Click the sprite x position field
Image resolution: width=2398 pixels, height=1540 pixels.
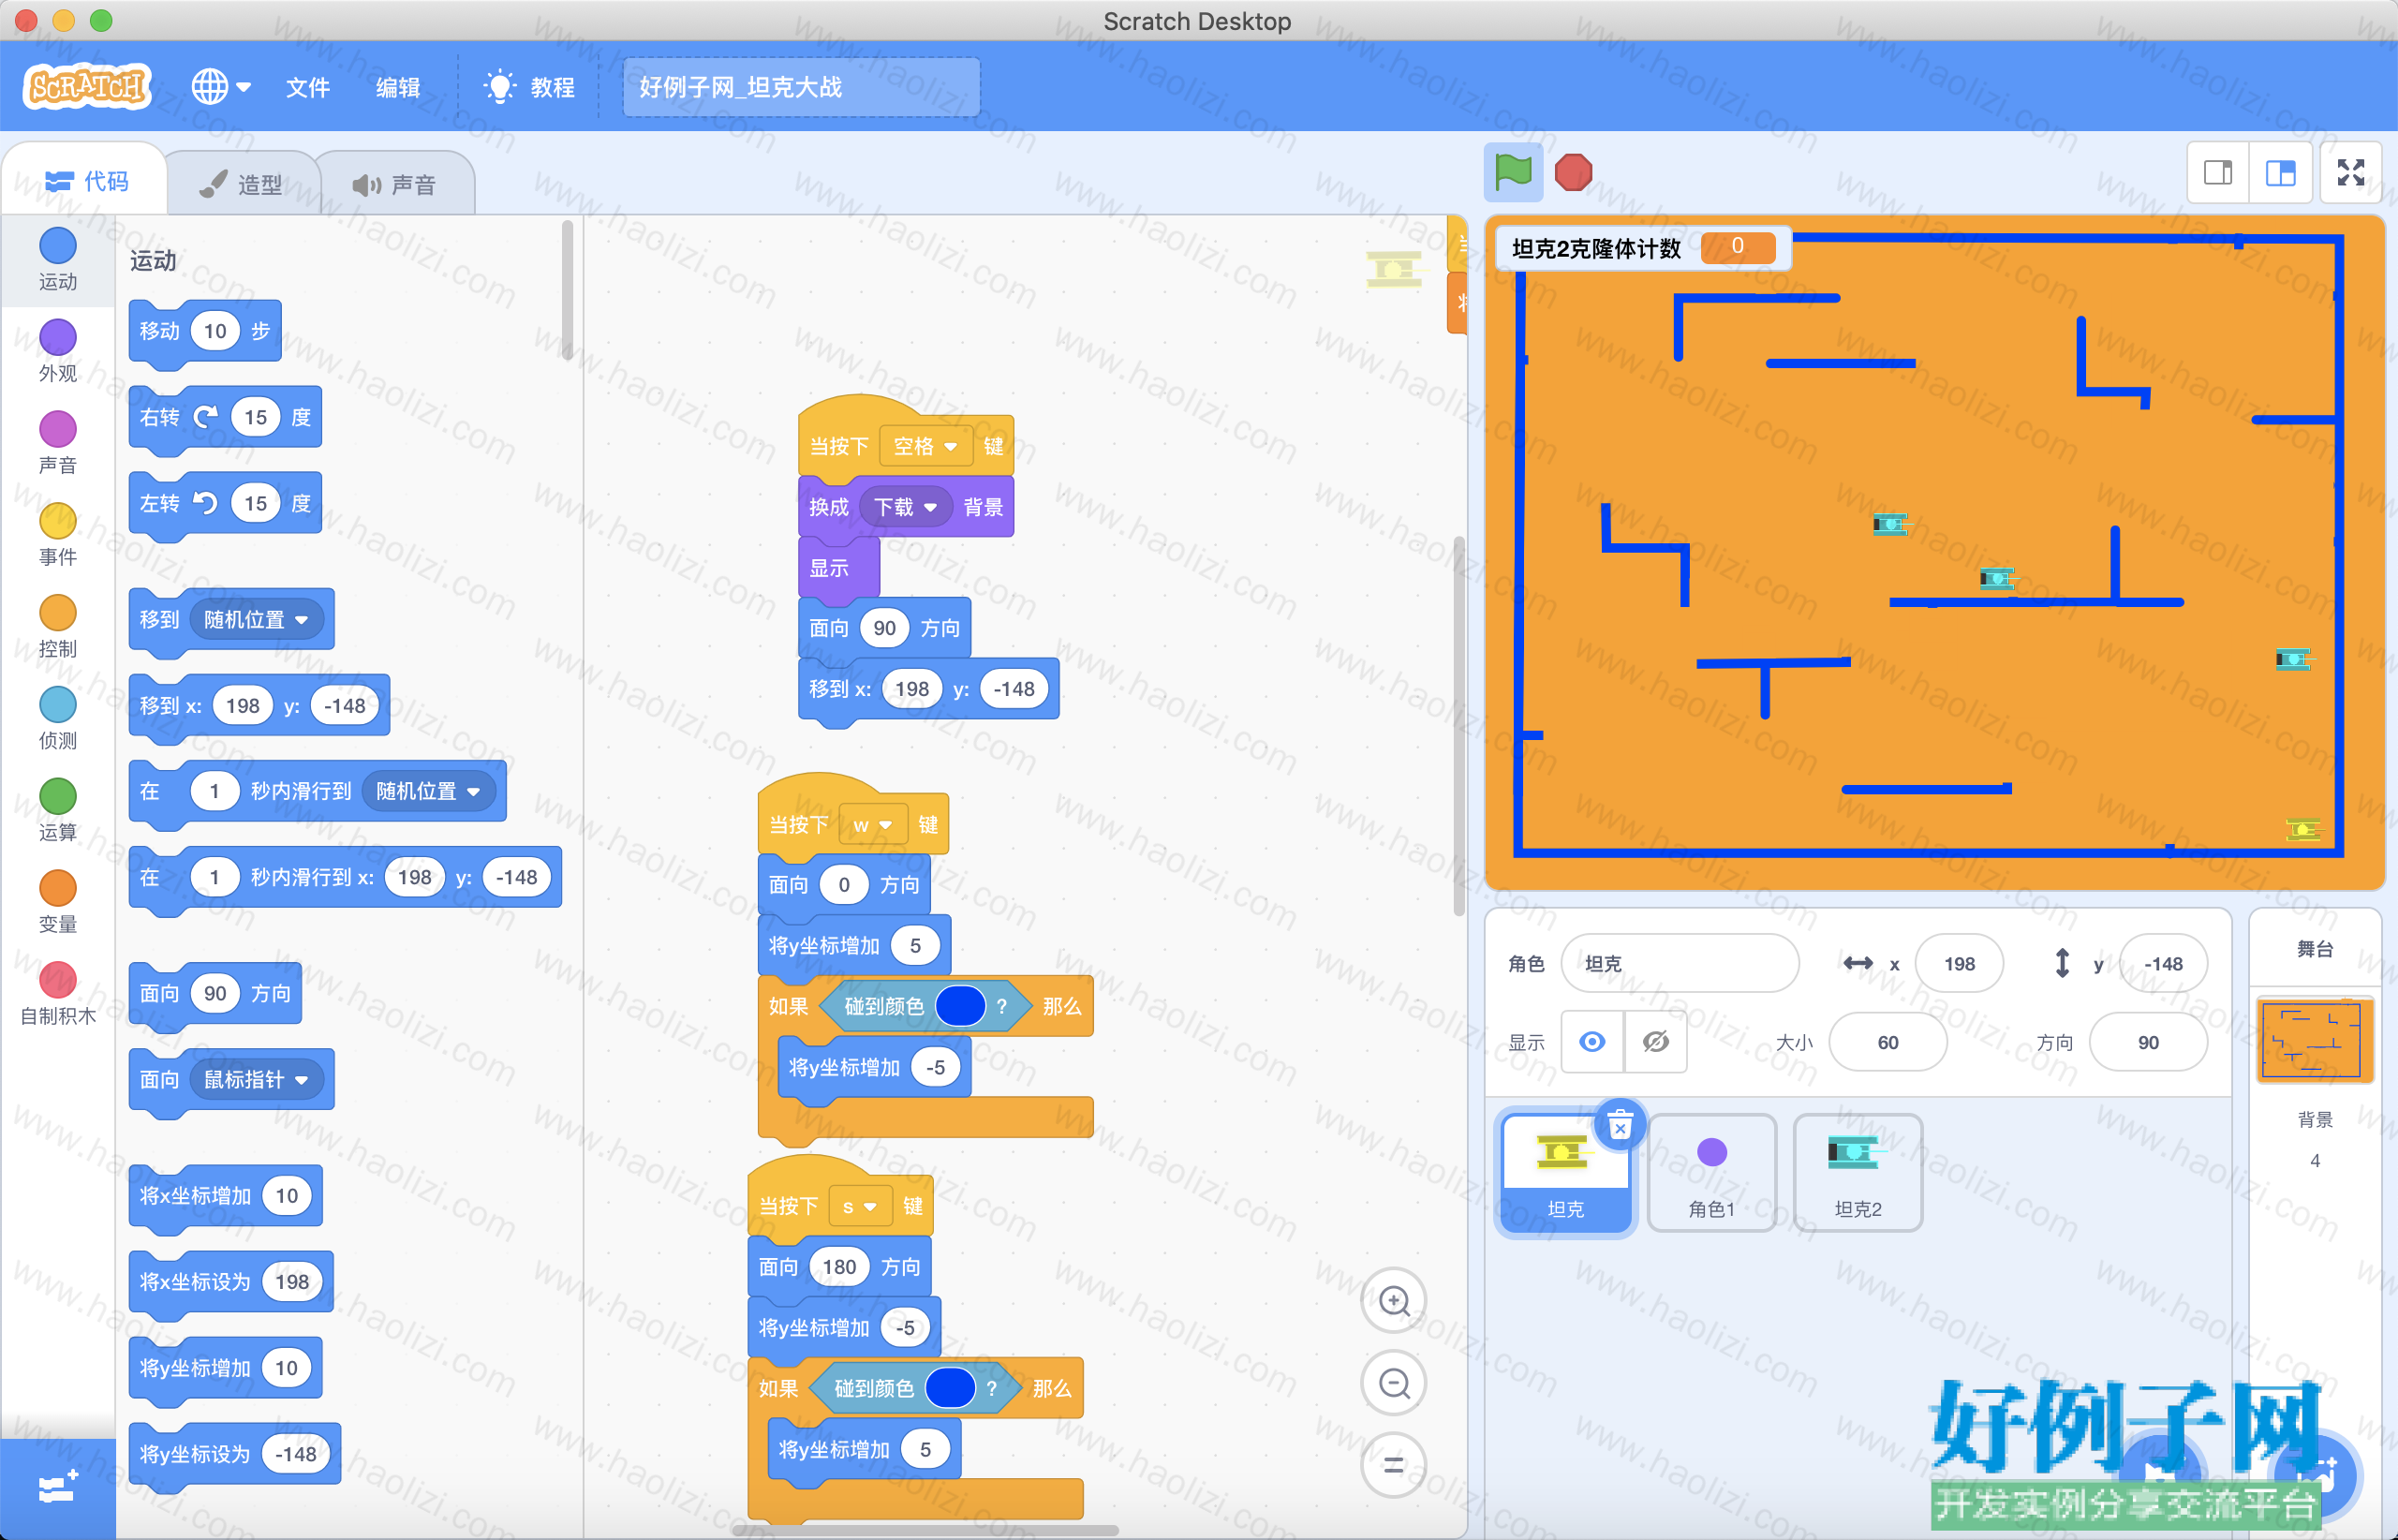1959,963
